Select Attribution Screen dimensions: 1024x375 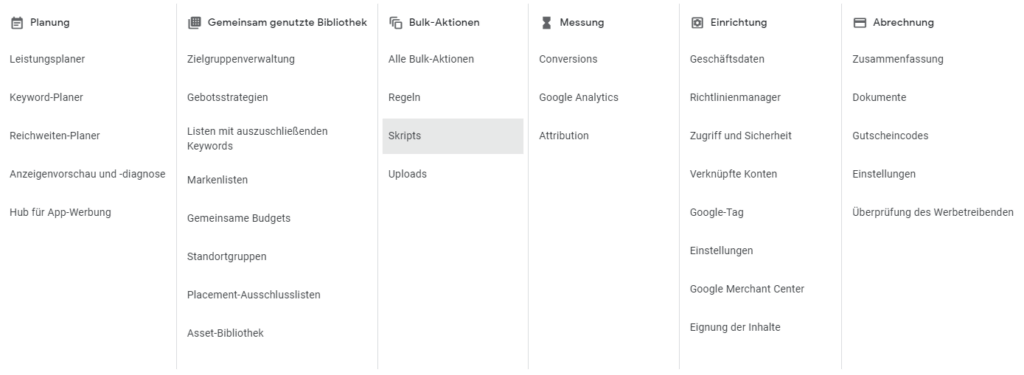click(564, 136)
